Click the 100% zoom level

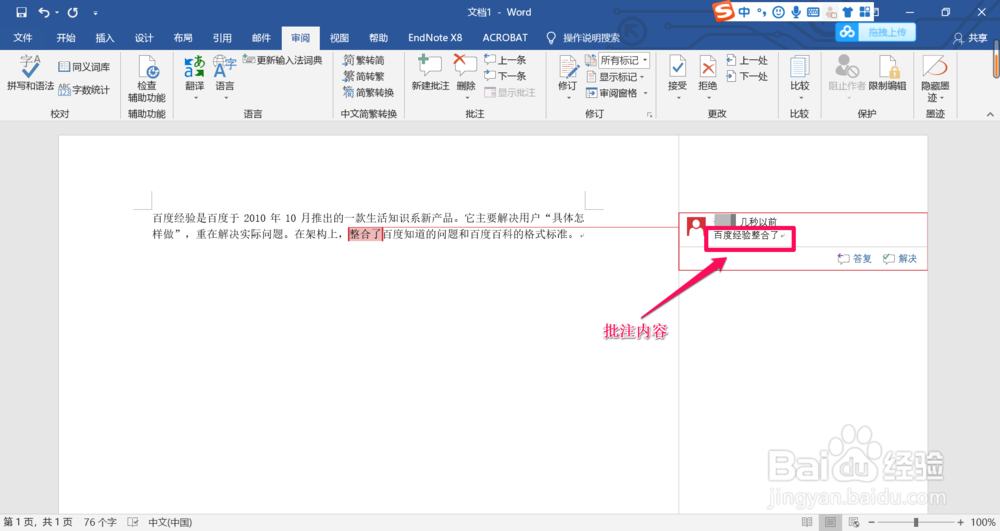point(983,522)
